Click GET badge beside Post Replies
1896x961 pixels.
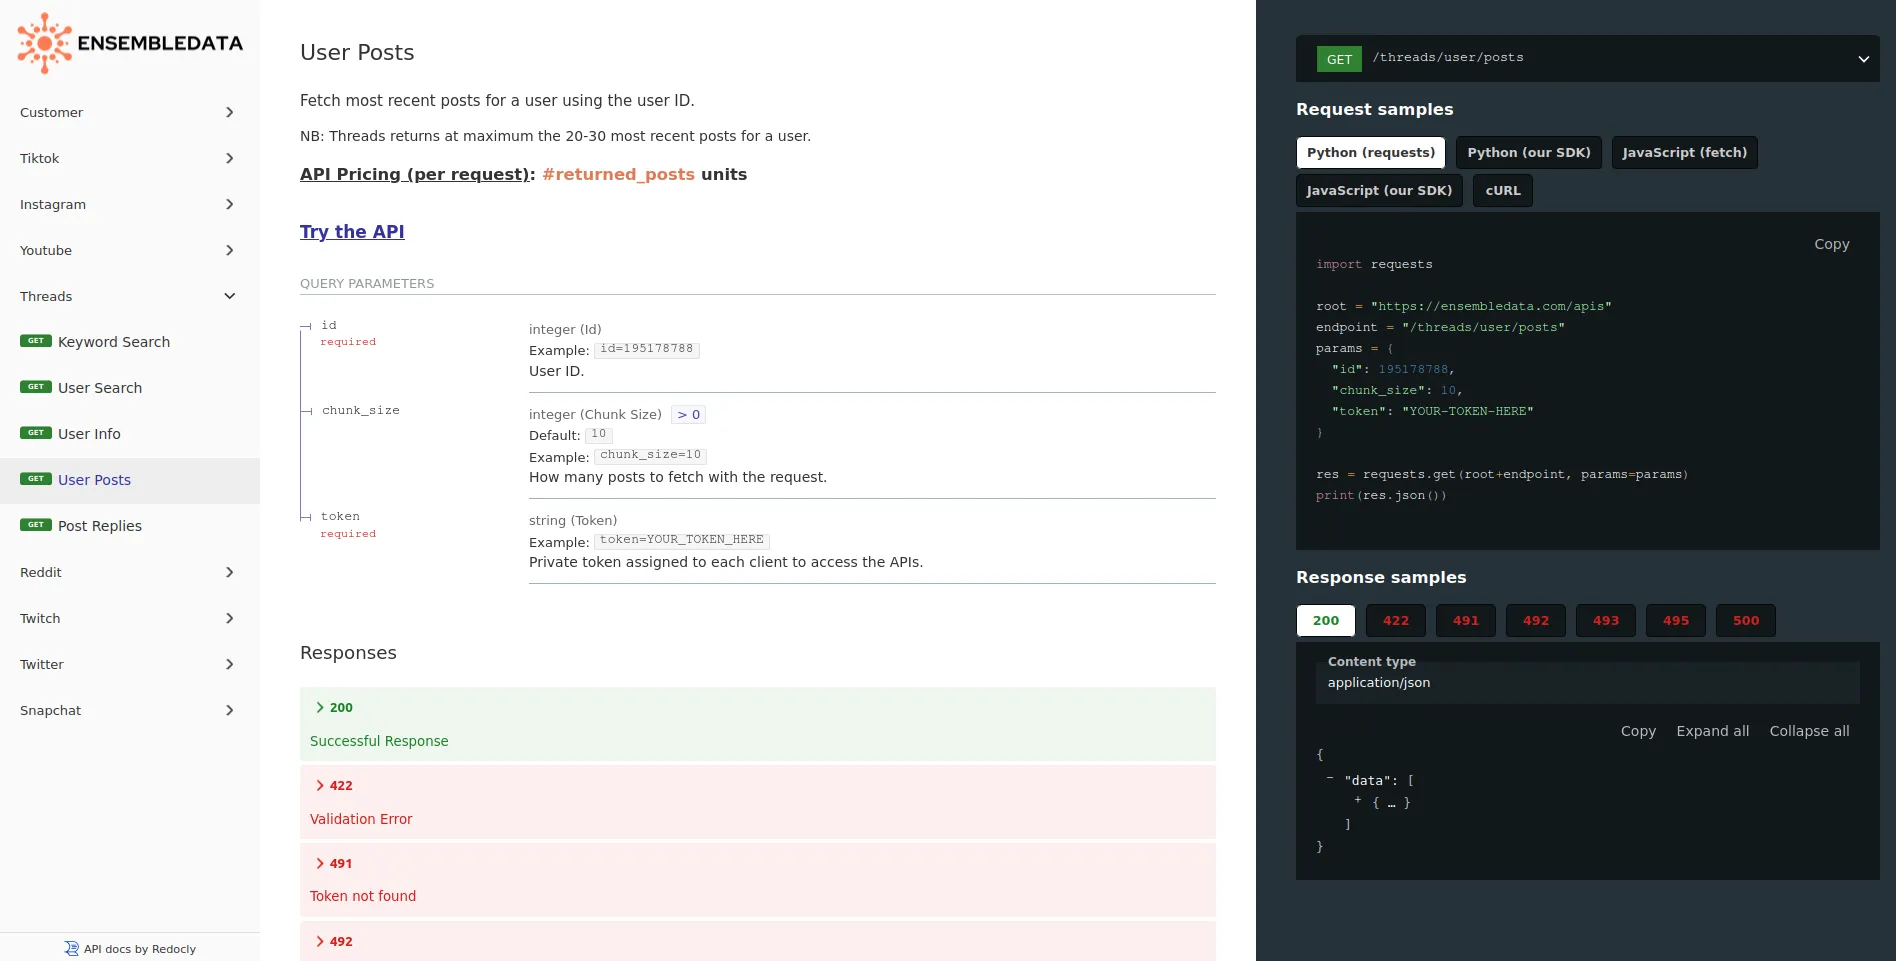tap(36, 525)
